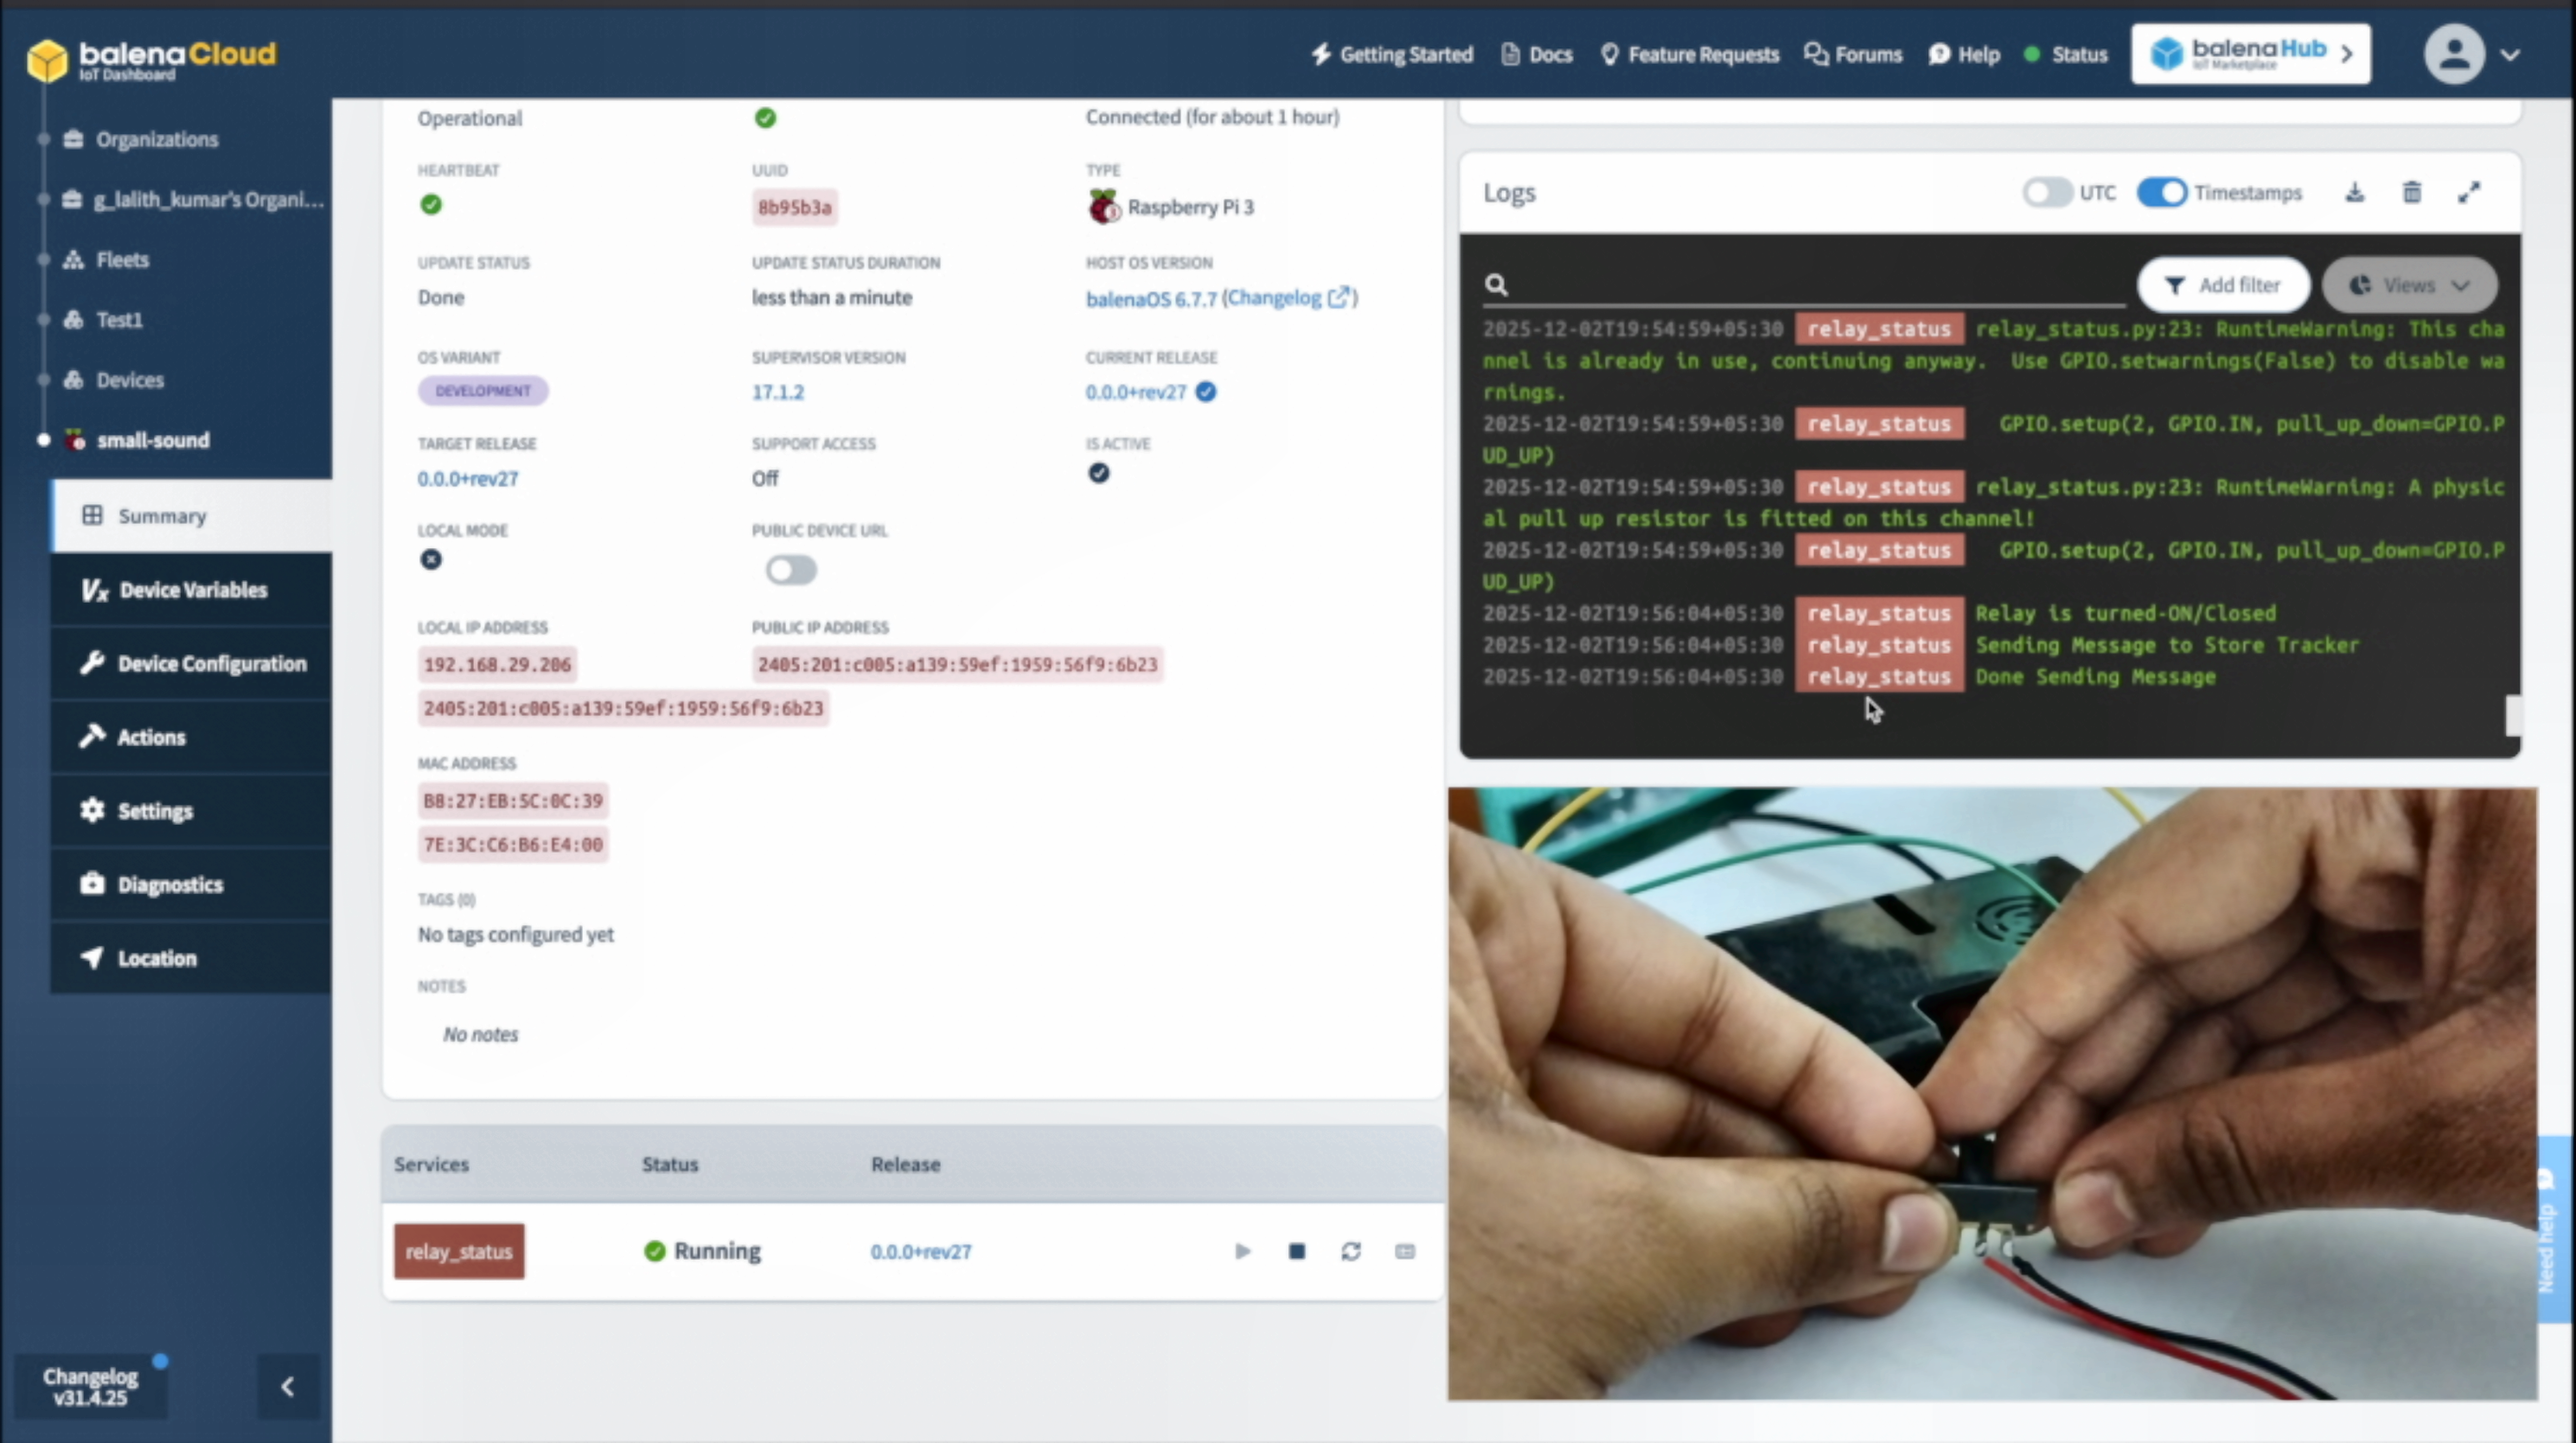Image resolution: width=2576 pixels, height=1443 pixels.
Task: Select the small-sound device
Action: pos(137,440)
